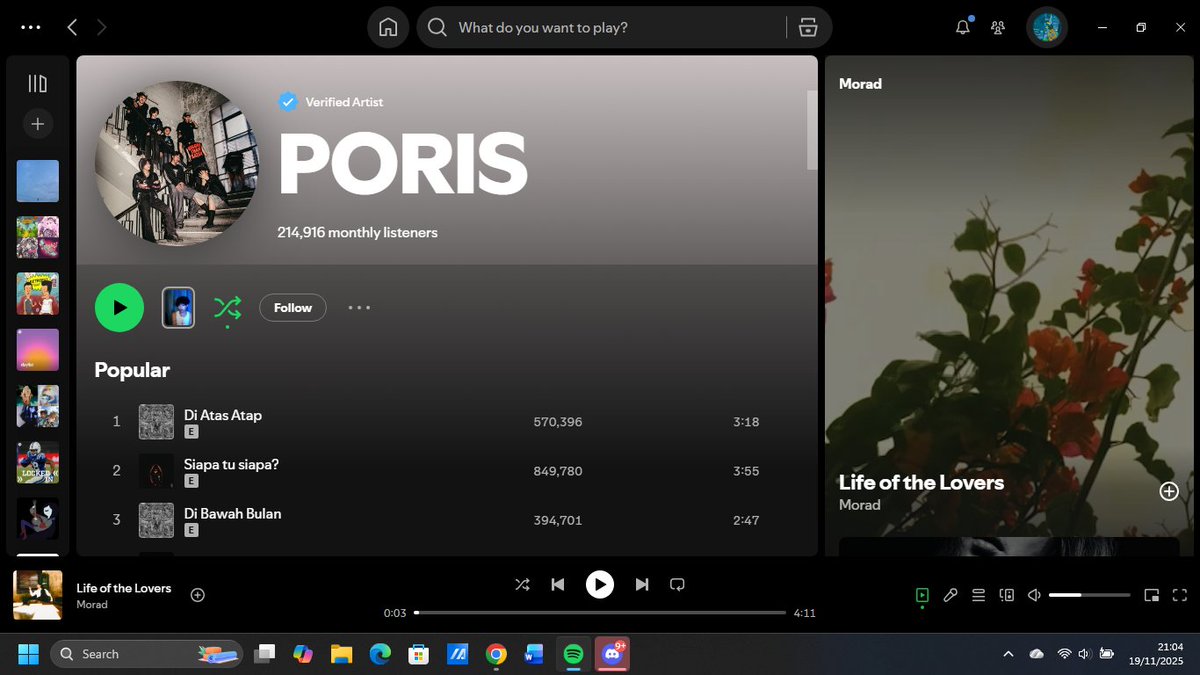The height and width of the screenshot is (675, 1200).
Task: Enter full screen player mode
Action: coord(1180,595)
